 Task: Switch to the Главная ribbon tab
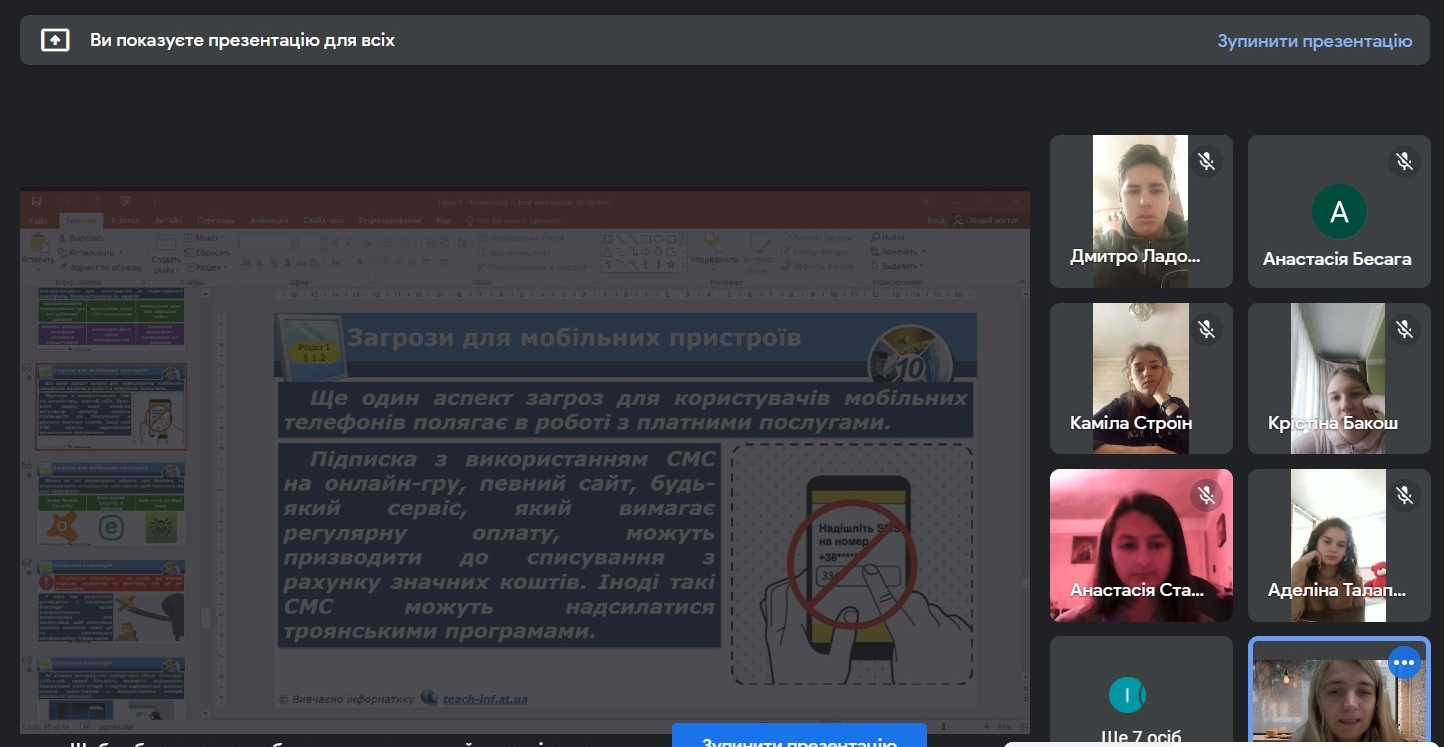click(81, 220)
